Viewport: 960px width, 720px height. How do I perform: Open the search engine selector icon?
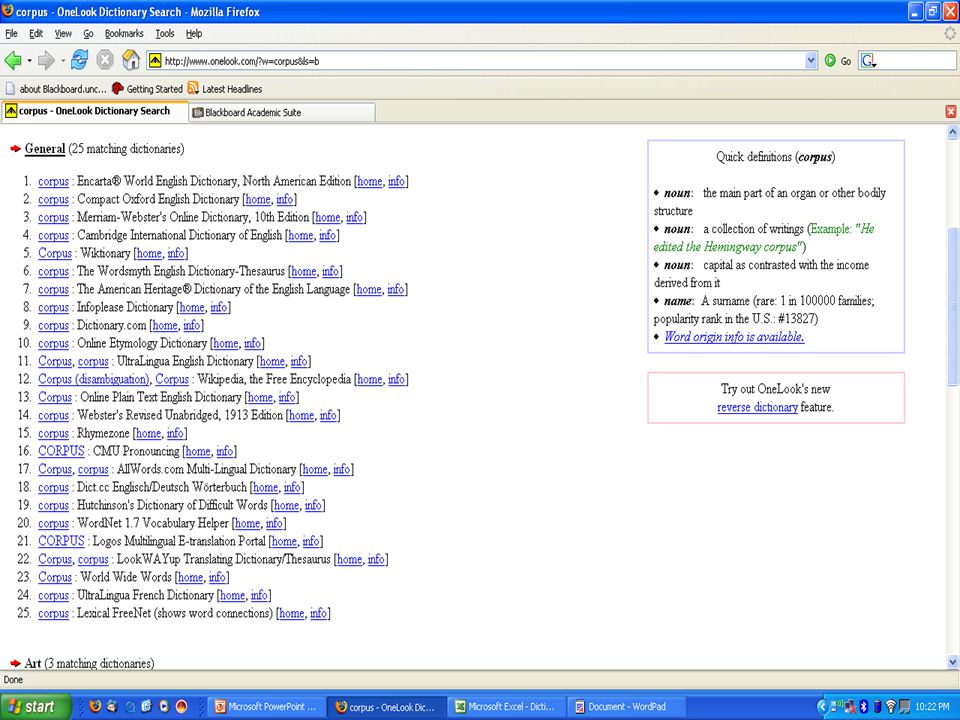[868, 61]
